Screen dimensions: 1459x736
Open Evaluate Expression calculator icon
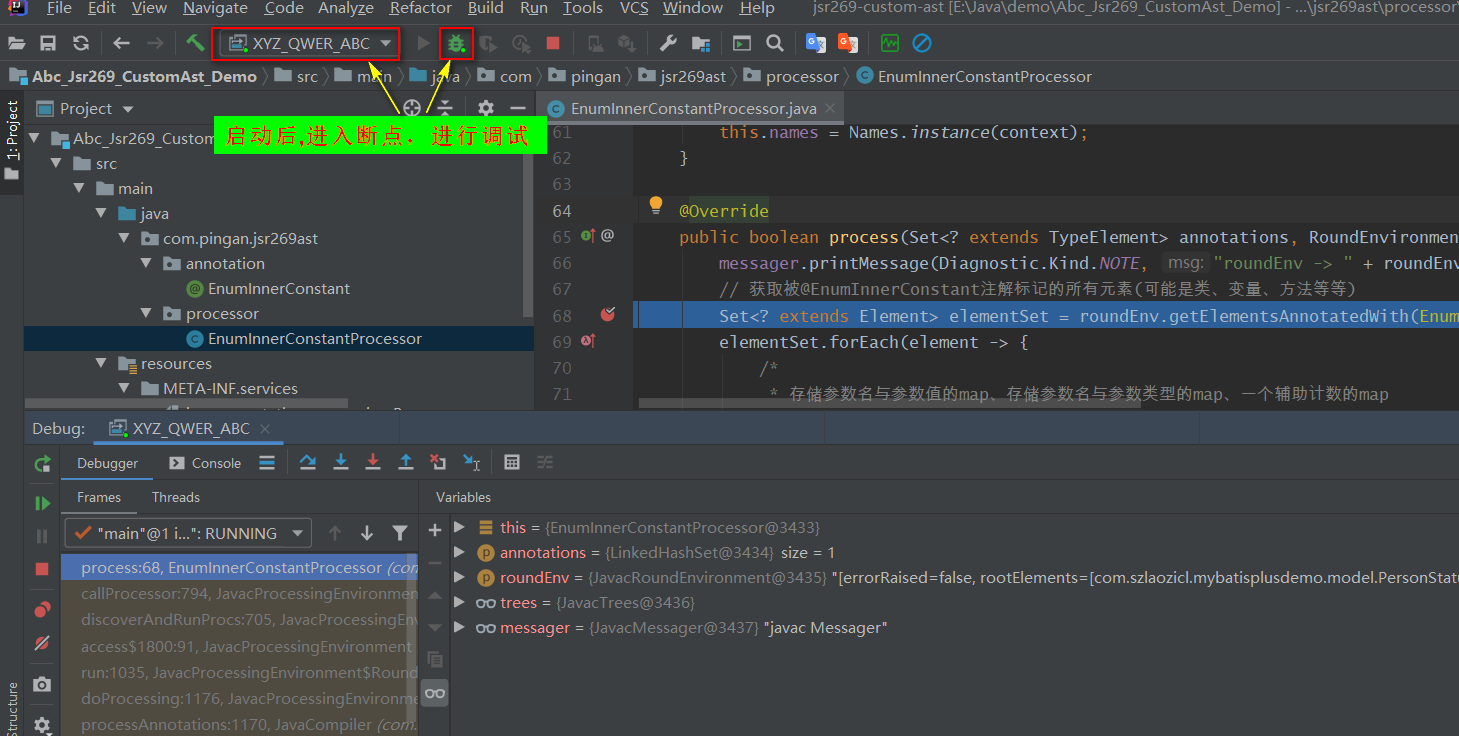(x=512, y=462)
